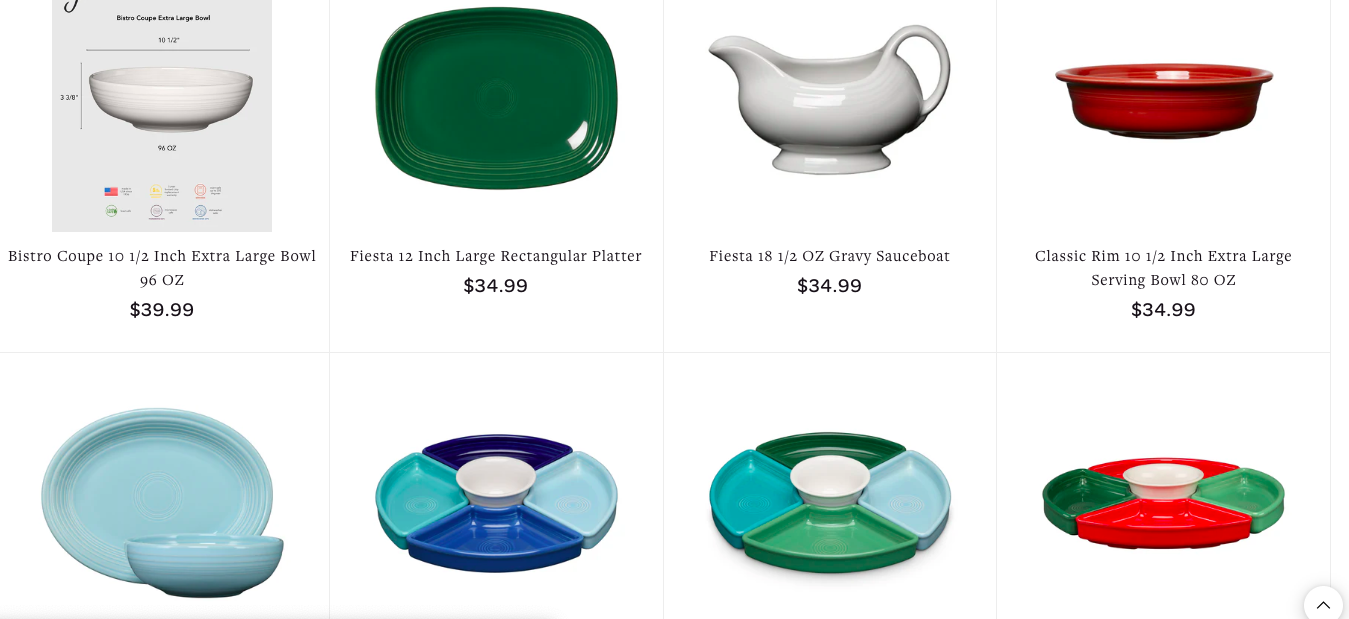Viewport: 1349px width, 619px height.
Task: Click the $39.99 price under Bistro Coupe bowl
Action: click(x=162, y=310)
